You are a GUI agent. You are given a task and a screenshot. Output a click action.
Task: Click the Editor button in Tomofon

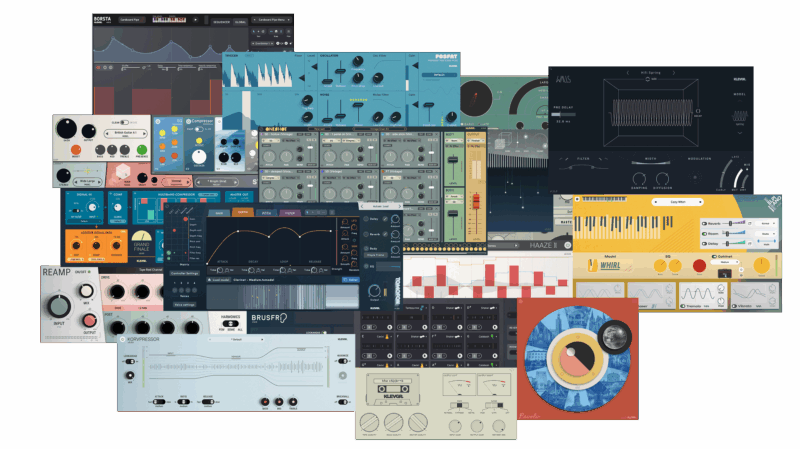coord(351,280)
